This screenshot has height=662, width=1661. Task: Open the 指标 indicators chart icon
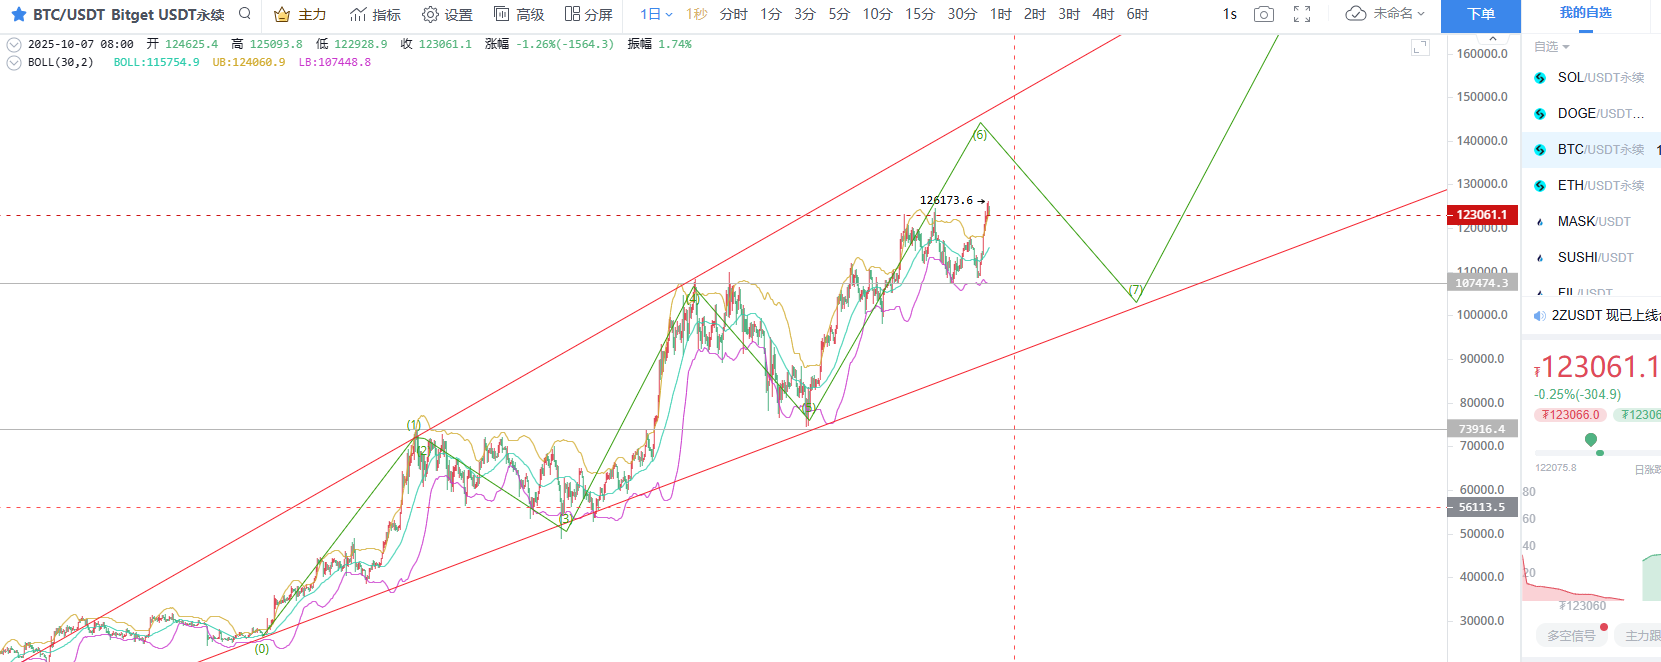pos(358,14)
